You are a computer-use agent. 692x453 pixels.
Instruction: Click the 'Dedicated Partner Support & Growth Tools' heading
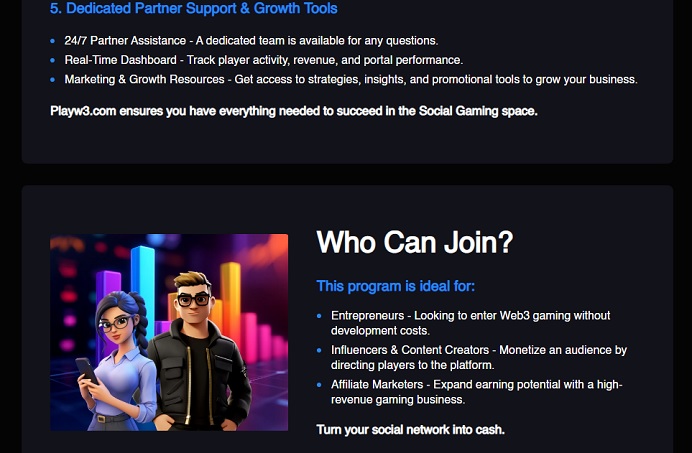(194, 8)
